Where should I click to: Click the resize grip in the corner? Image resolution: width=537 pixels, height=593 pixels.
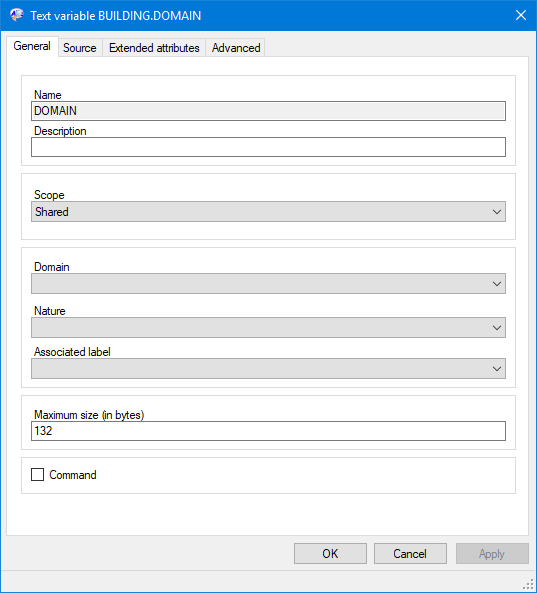click(528, 585)
